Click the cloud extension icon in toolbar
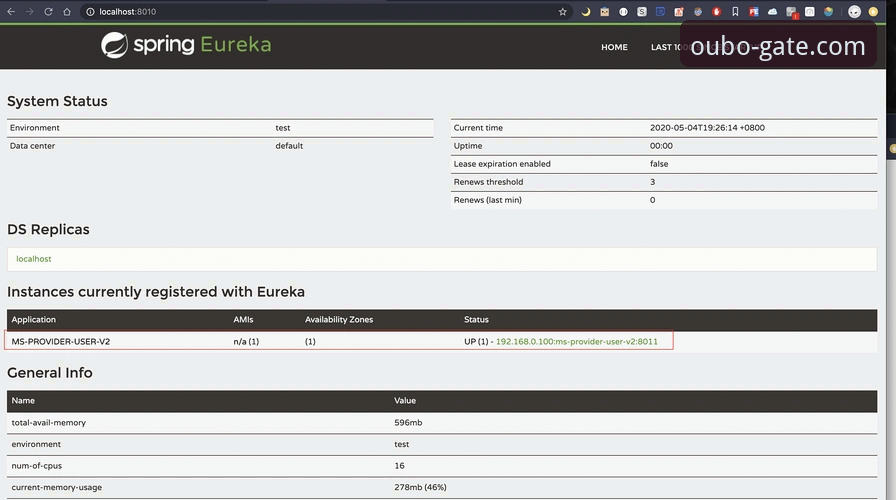The image size is (896, 500). (x=773, y=11)
